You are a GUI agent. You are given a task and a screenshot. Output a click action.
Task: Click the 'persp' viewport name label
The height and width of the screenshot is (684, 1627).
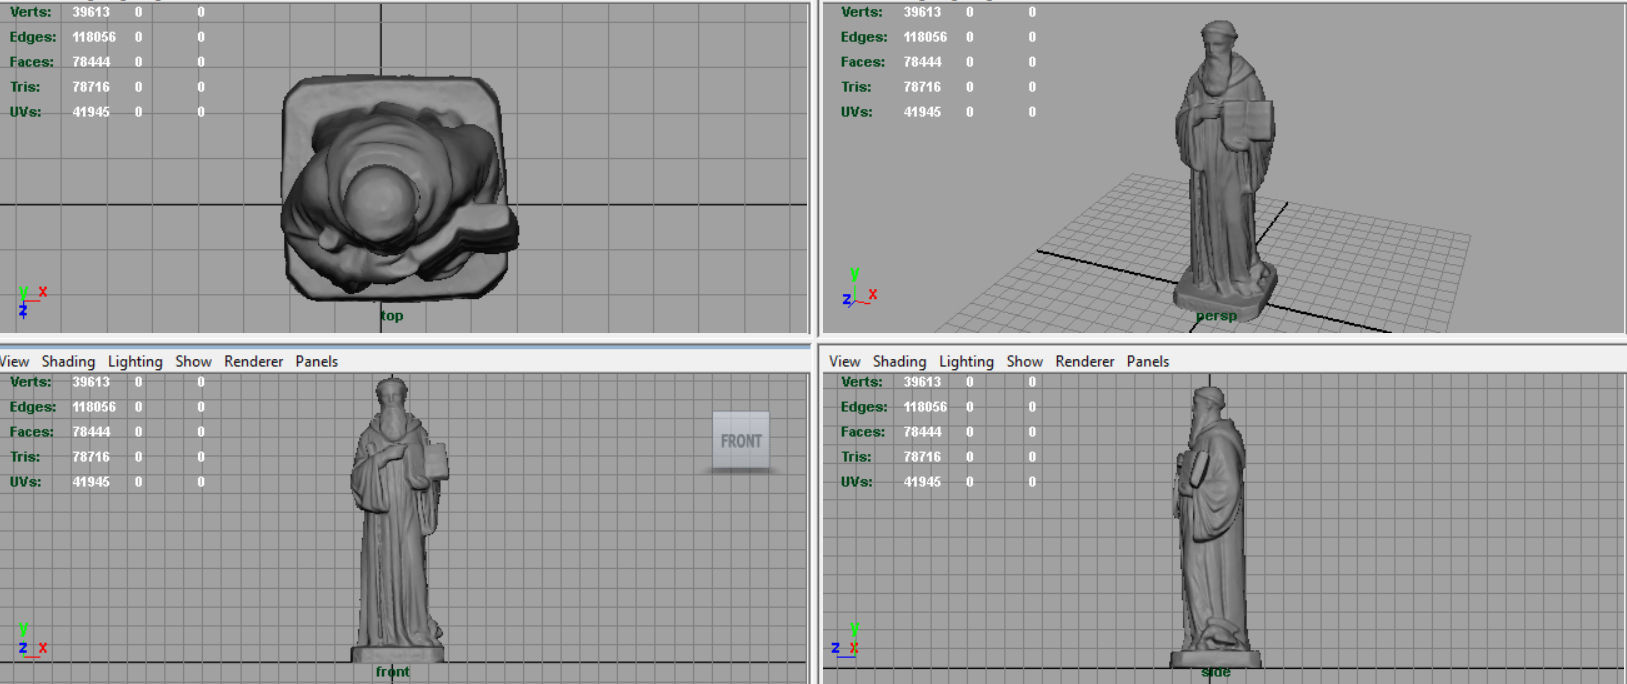tap(1216, 316)
